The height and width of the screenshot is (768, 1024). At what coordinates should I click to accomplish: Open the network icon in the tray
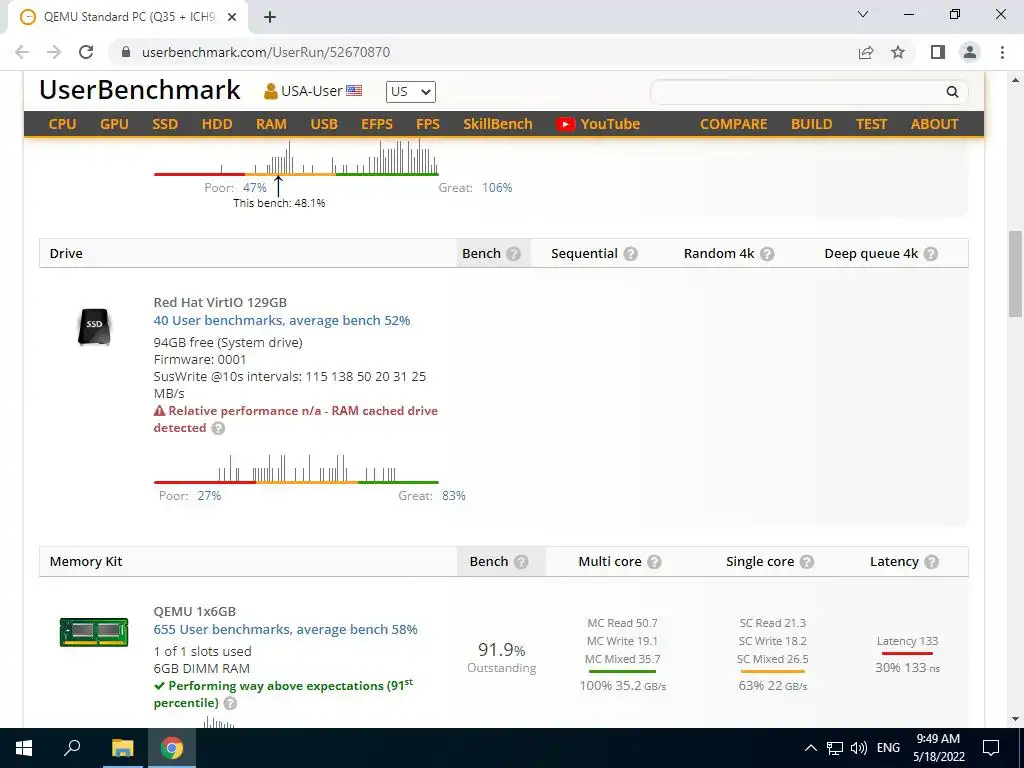click(835, 748)
